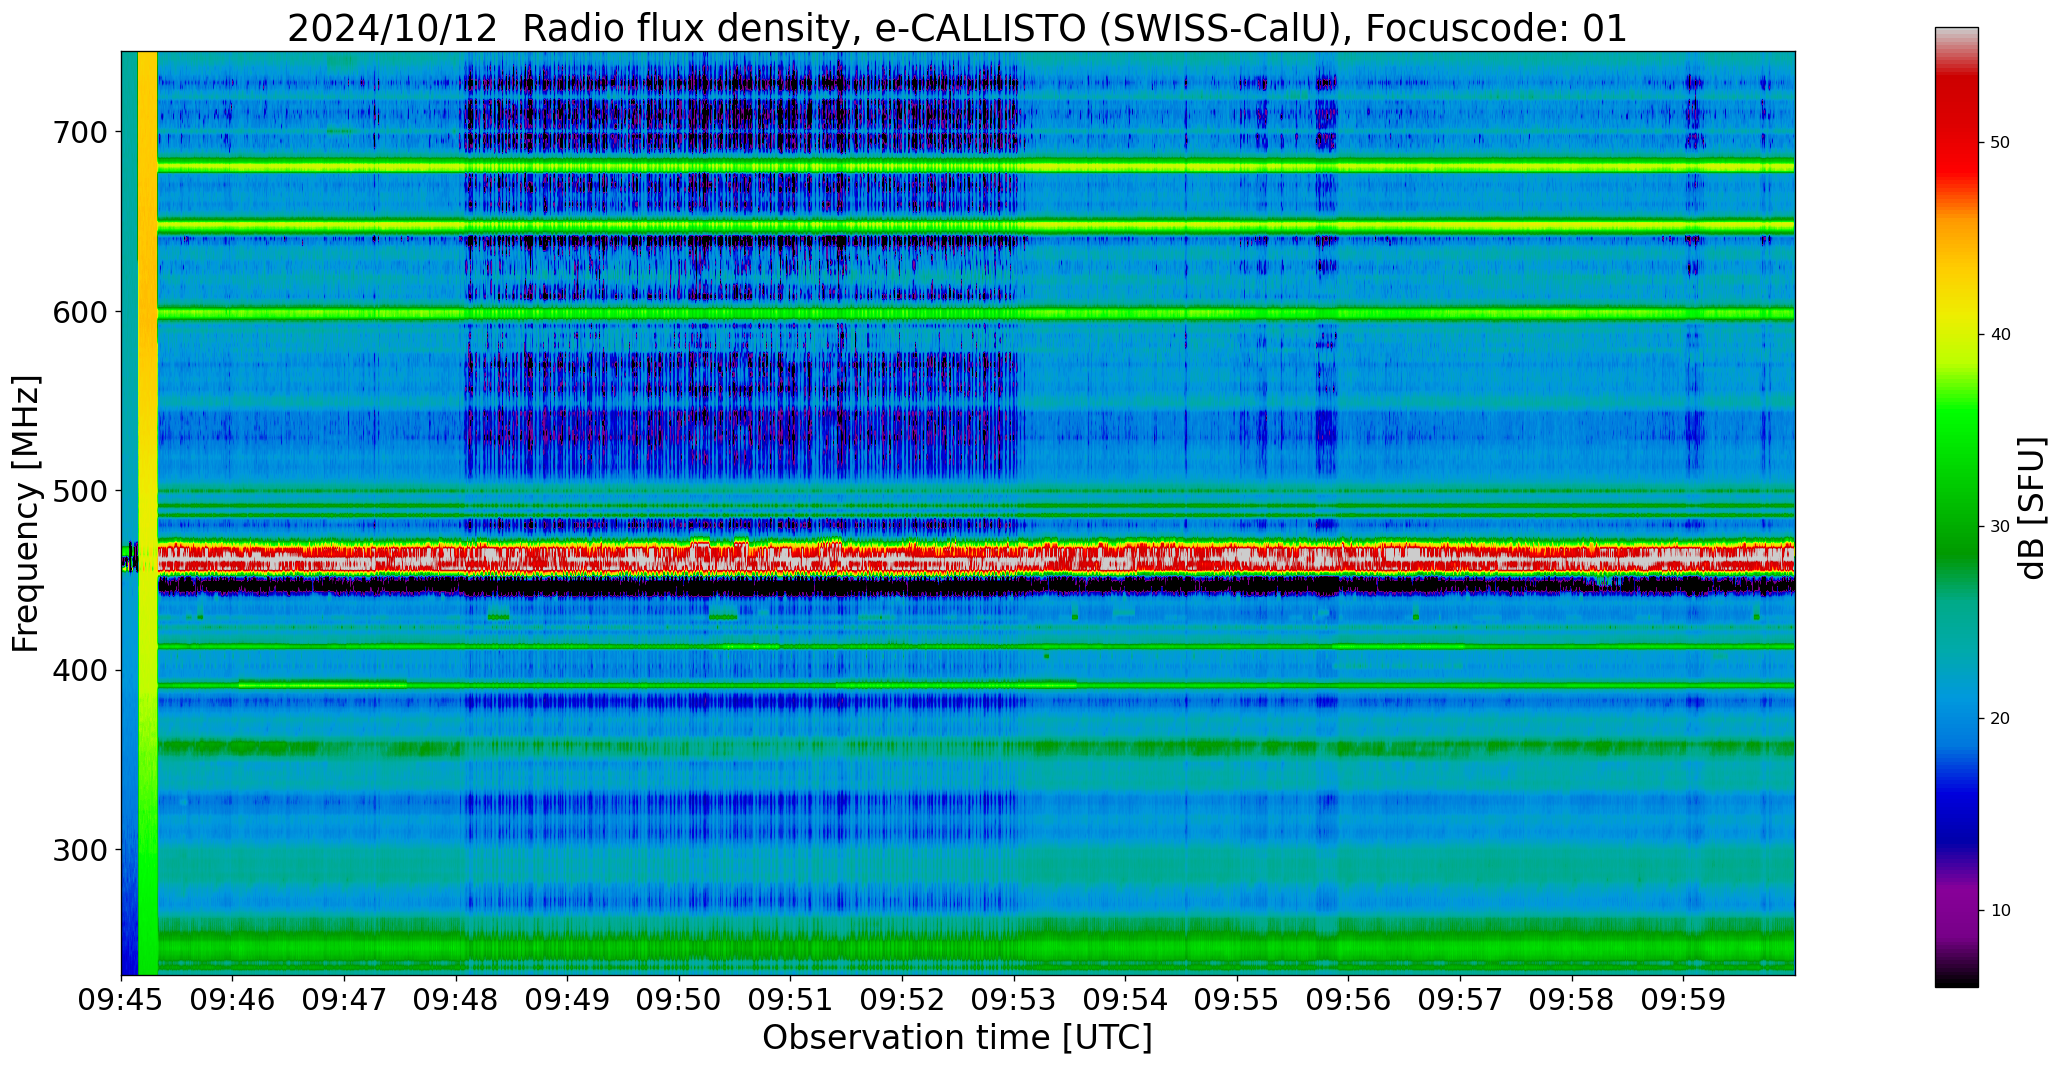The height and width of the screenshot is (1067, 2062).
Task: Click the 'Observation time [UTC]' axis title
Action: [x=957, y=1038]
